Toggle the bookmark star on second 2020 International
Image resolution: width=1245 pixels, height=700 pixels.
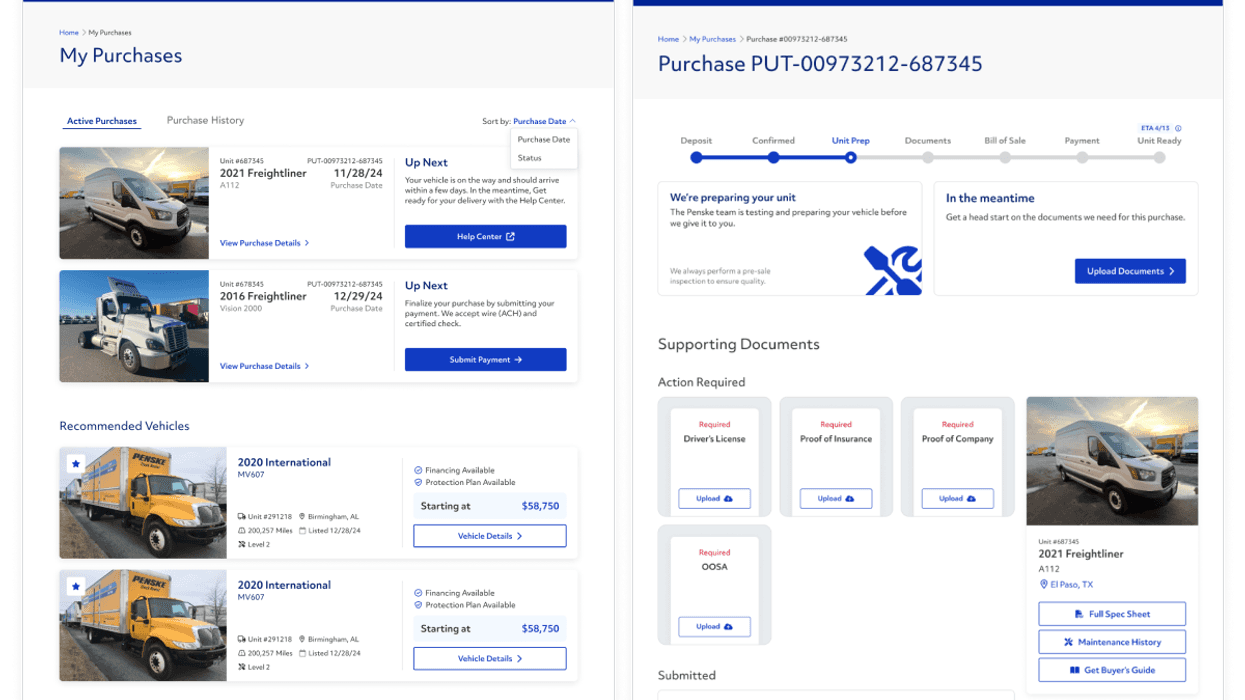click(76, 585)
